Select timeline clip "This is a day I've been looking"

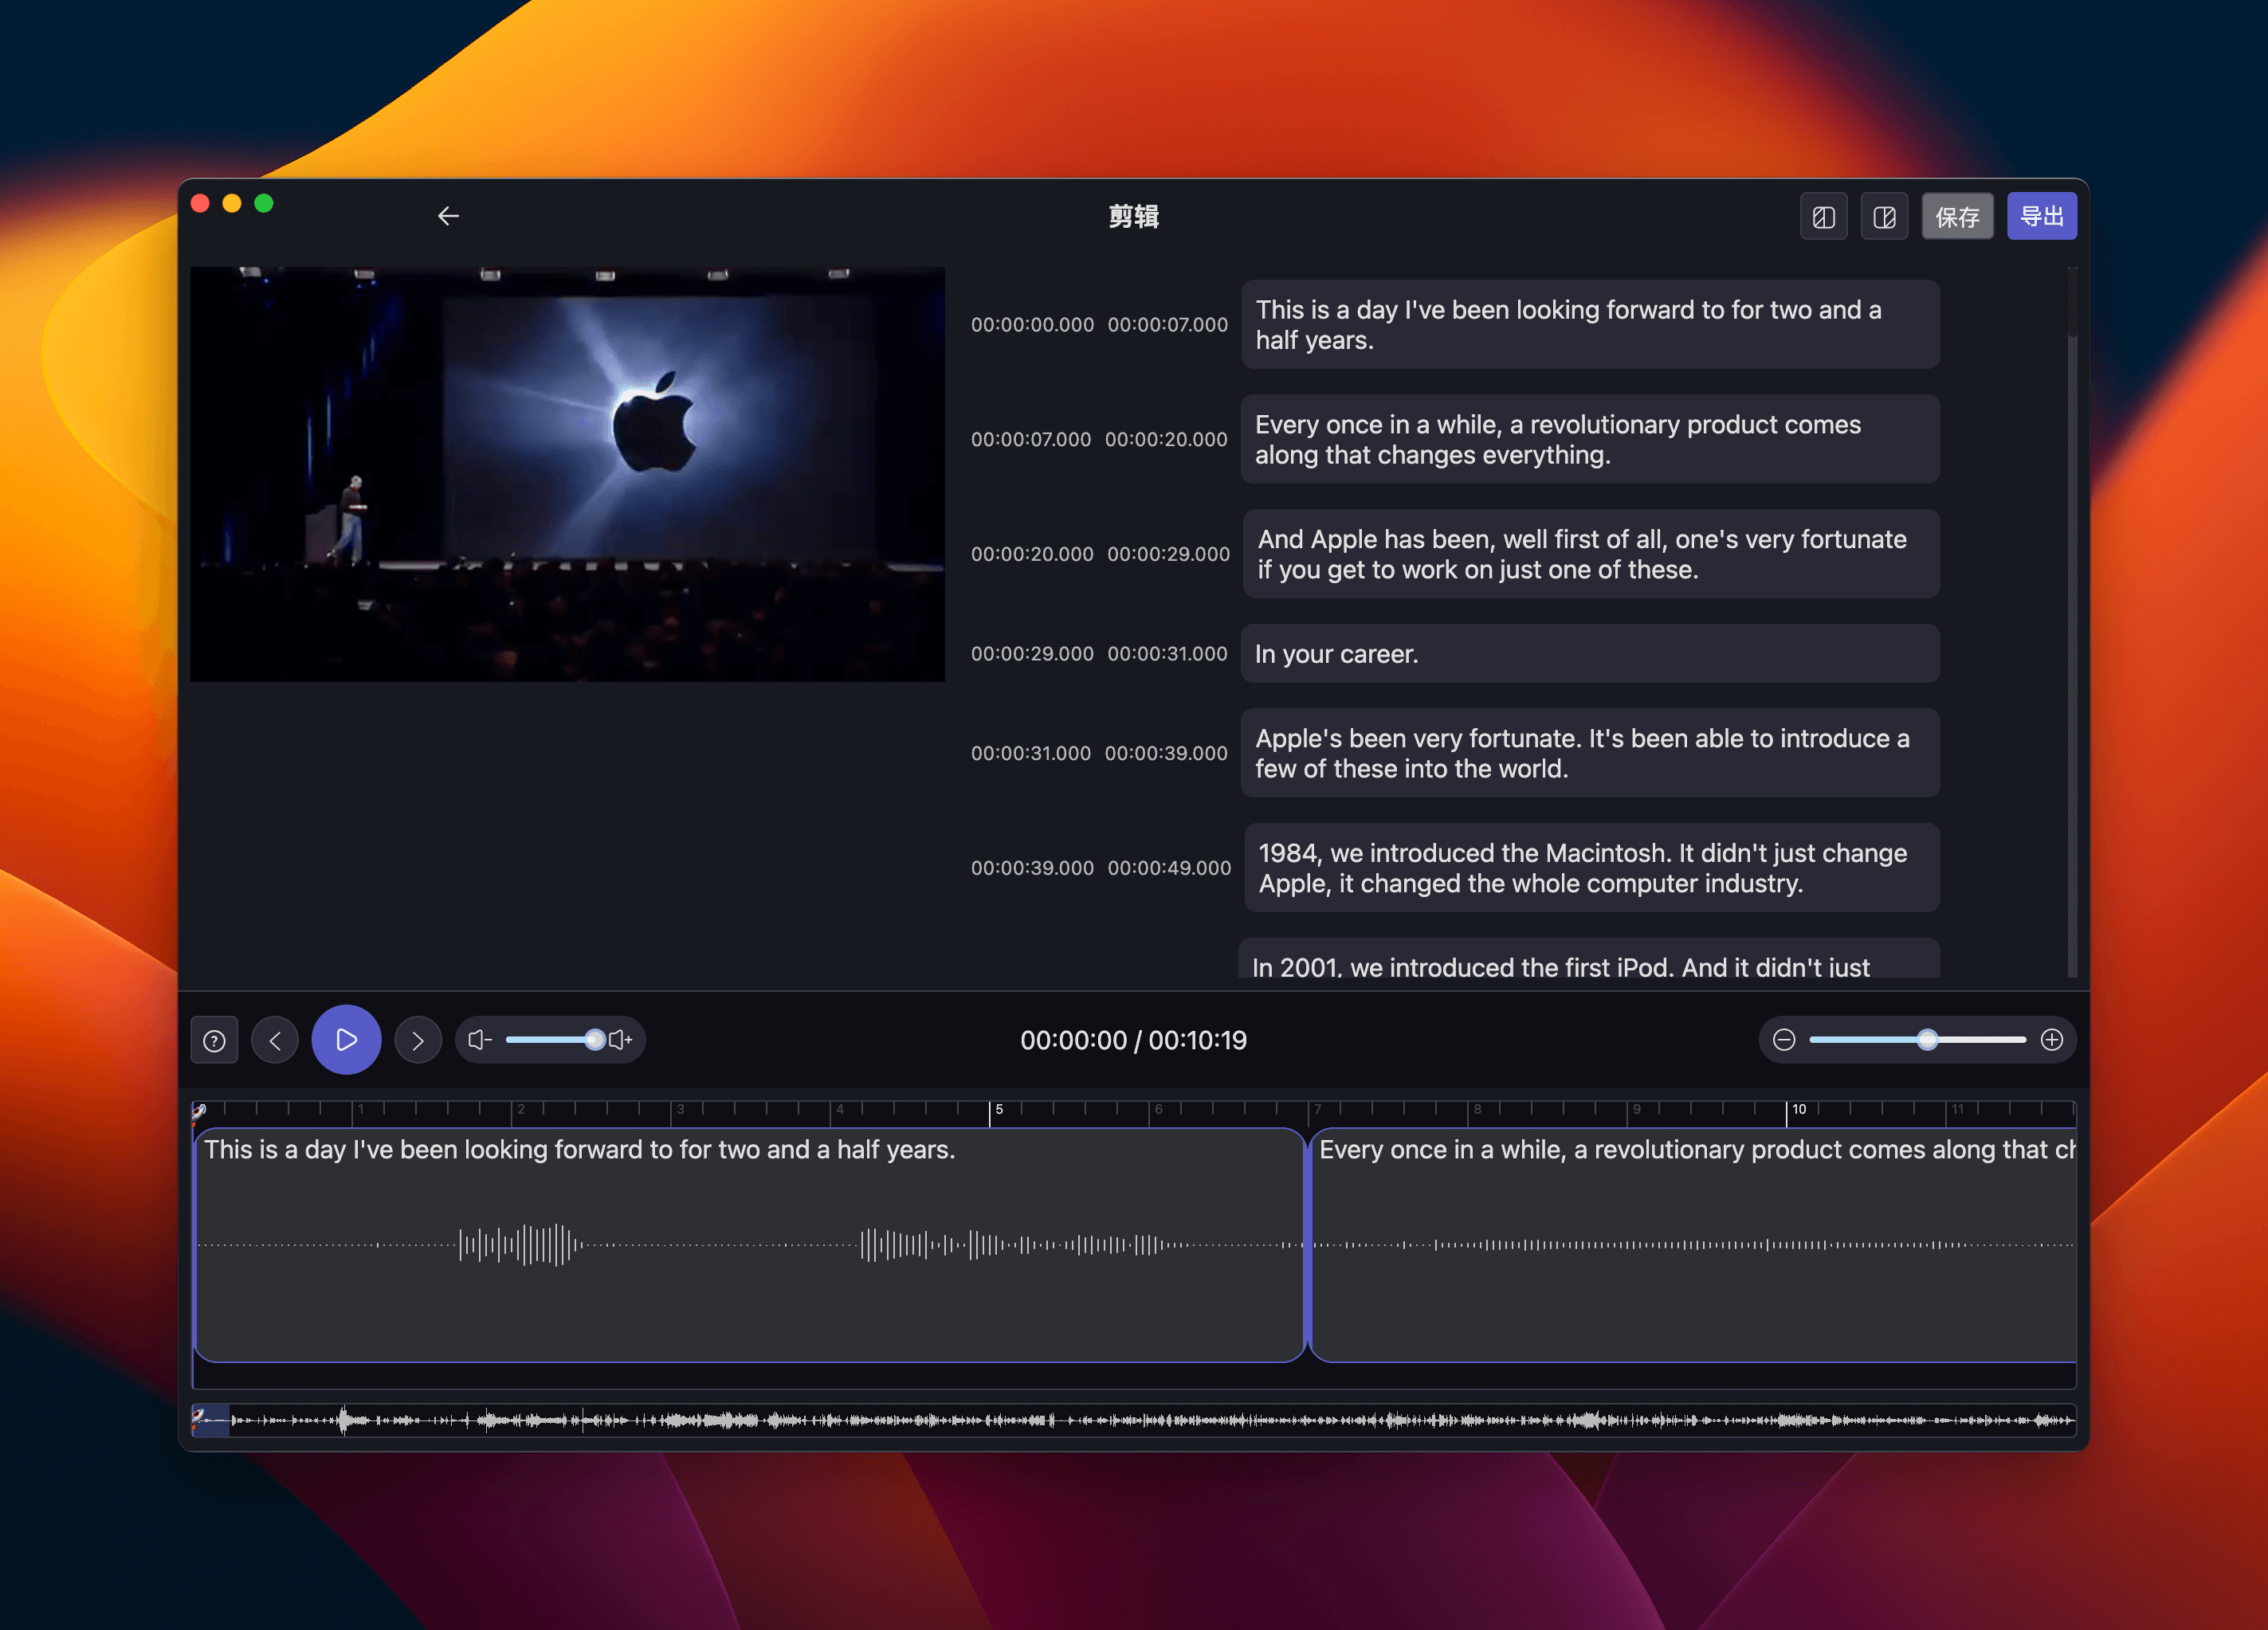click(749, 1245)
